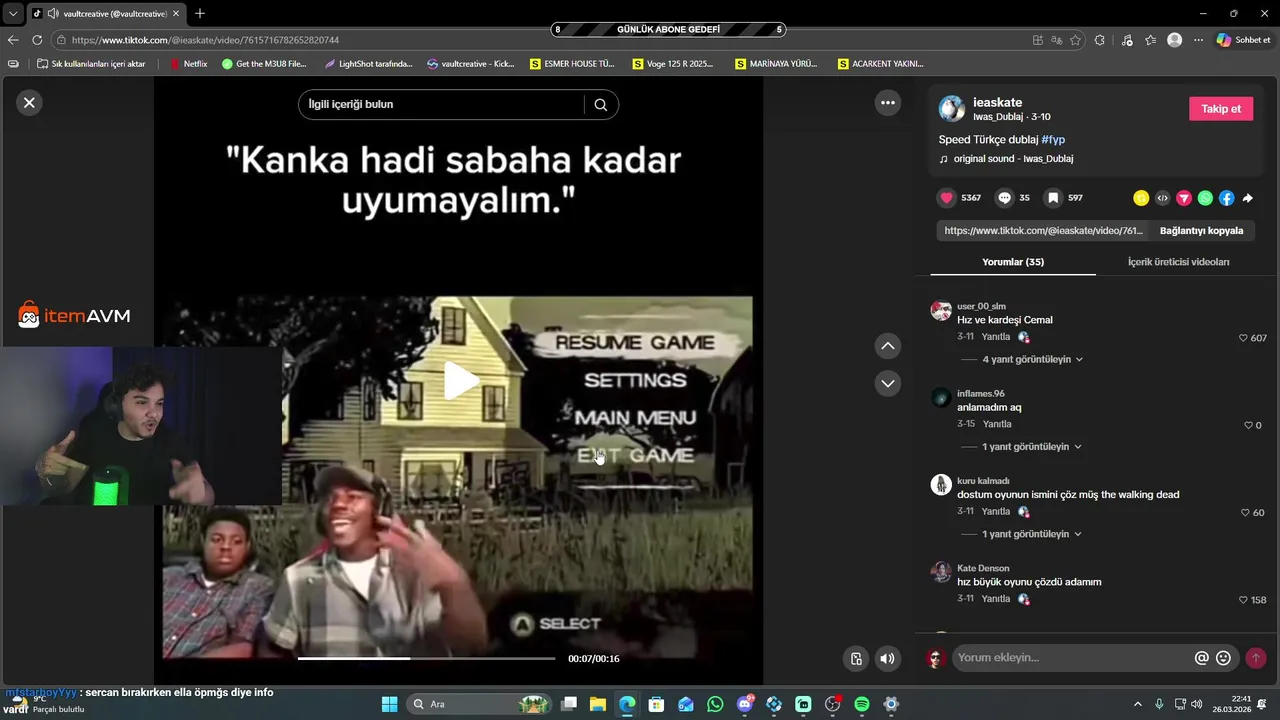Screen dimensions: 1280x720
Task: Get embed code via the embed icon
Action: pos(1162,198)
